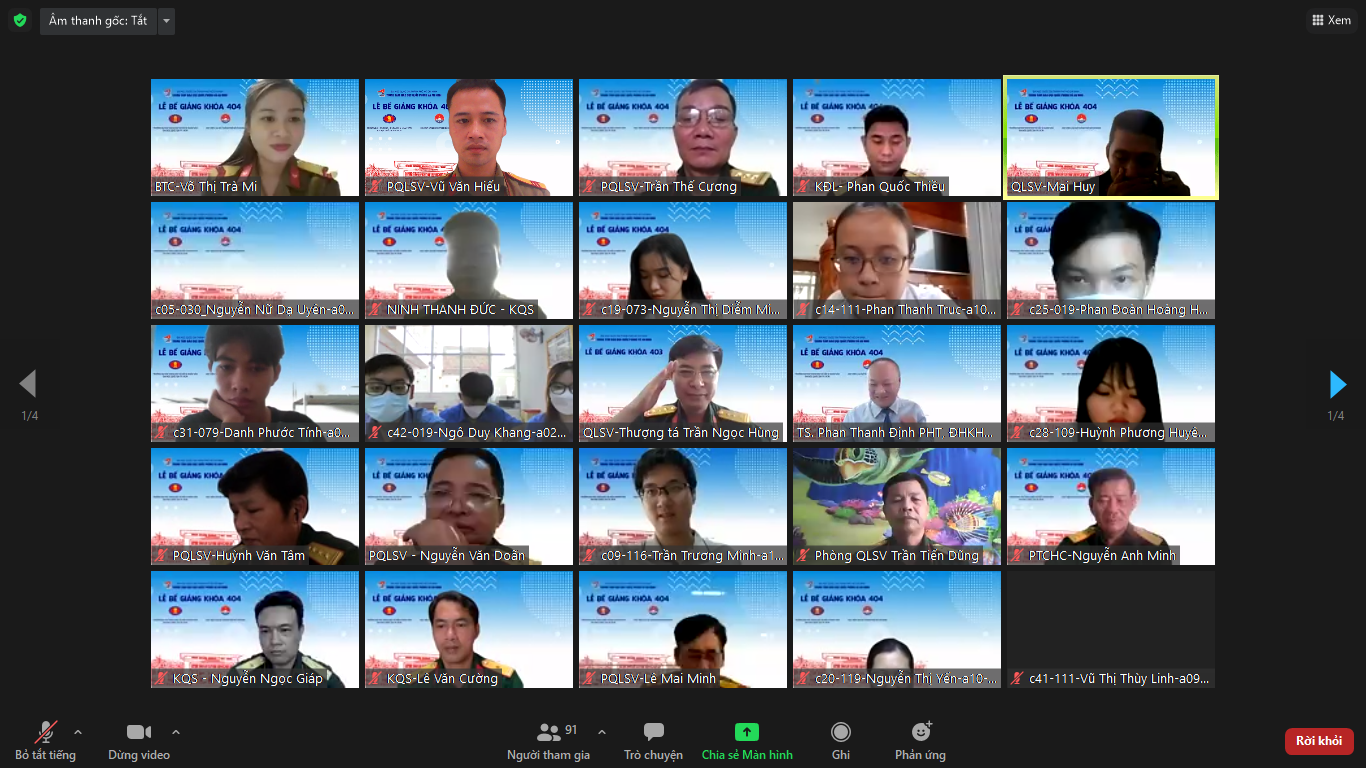Viewport: 1366px width, 768px height.
Task: Start recording with Ghi button
Action: pos(841,741)
